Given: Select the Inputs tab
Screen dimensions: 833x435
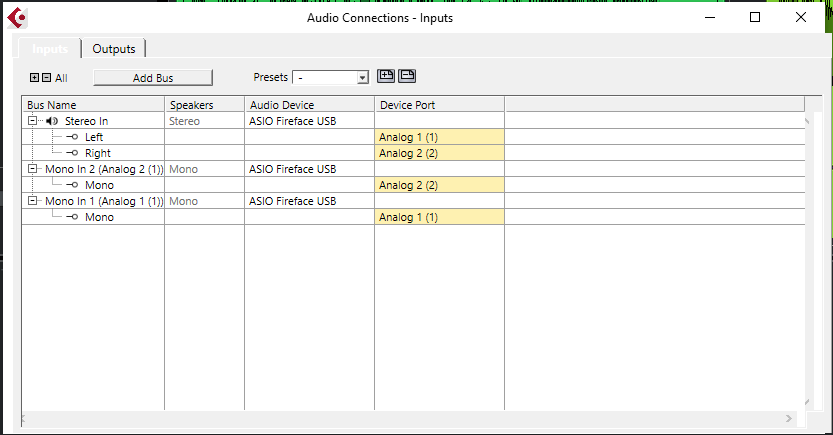Looking at the screenshot, I should point(50,48).
